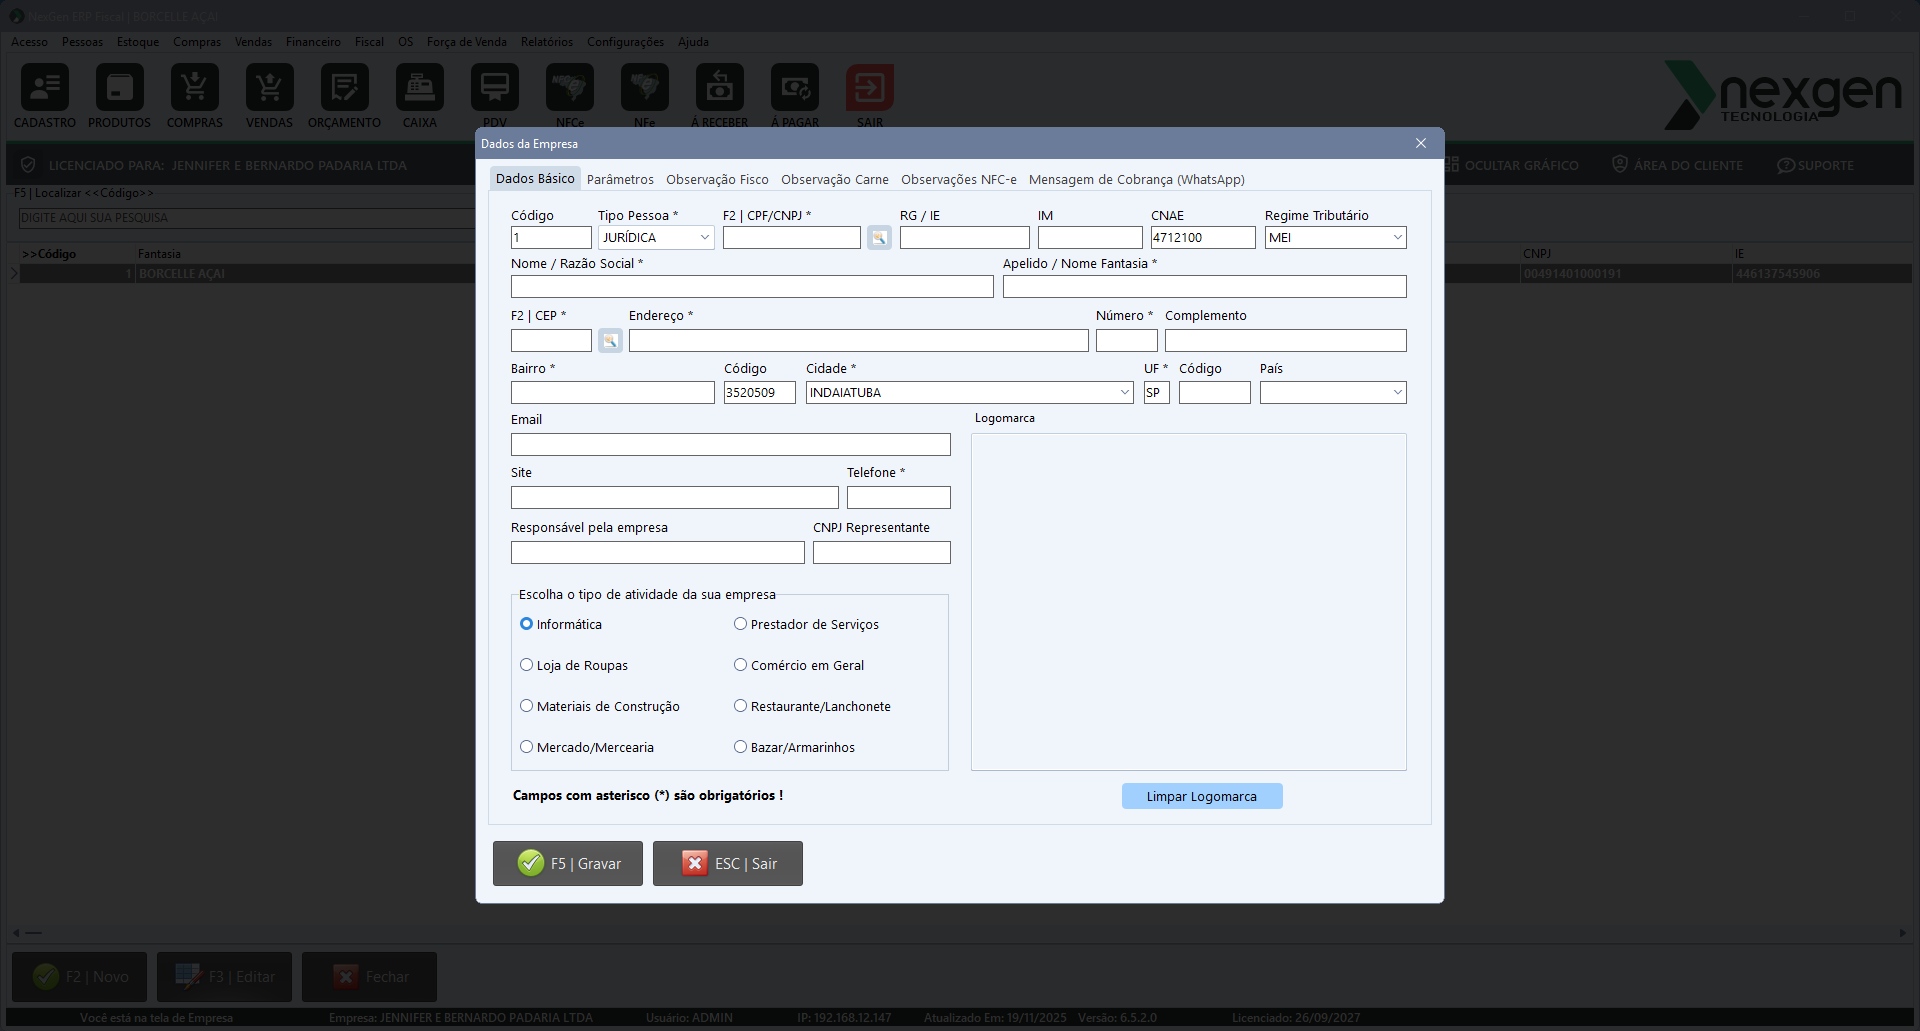Expand the Cidade combo box
The height and width of the screenshot is (1031, 1920).
(x=1124, y=393)
